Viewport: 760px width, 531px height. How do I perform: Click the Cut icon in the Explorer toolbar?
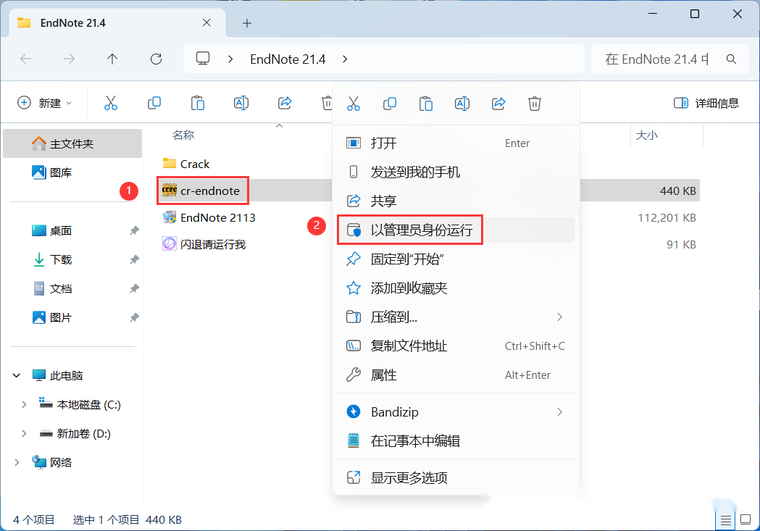pos(111,103)
